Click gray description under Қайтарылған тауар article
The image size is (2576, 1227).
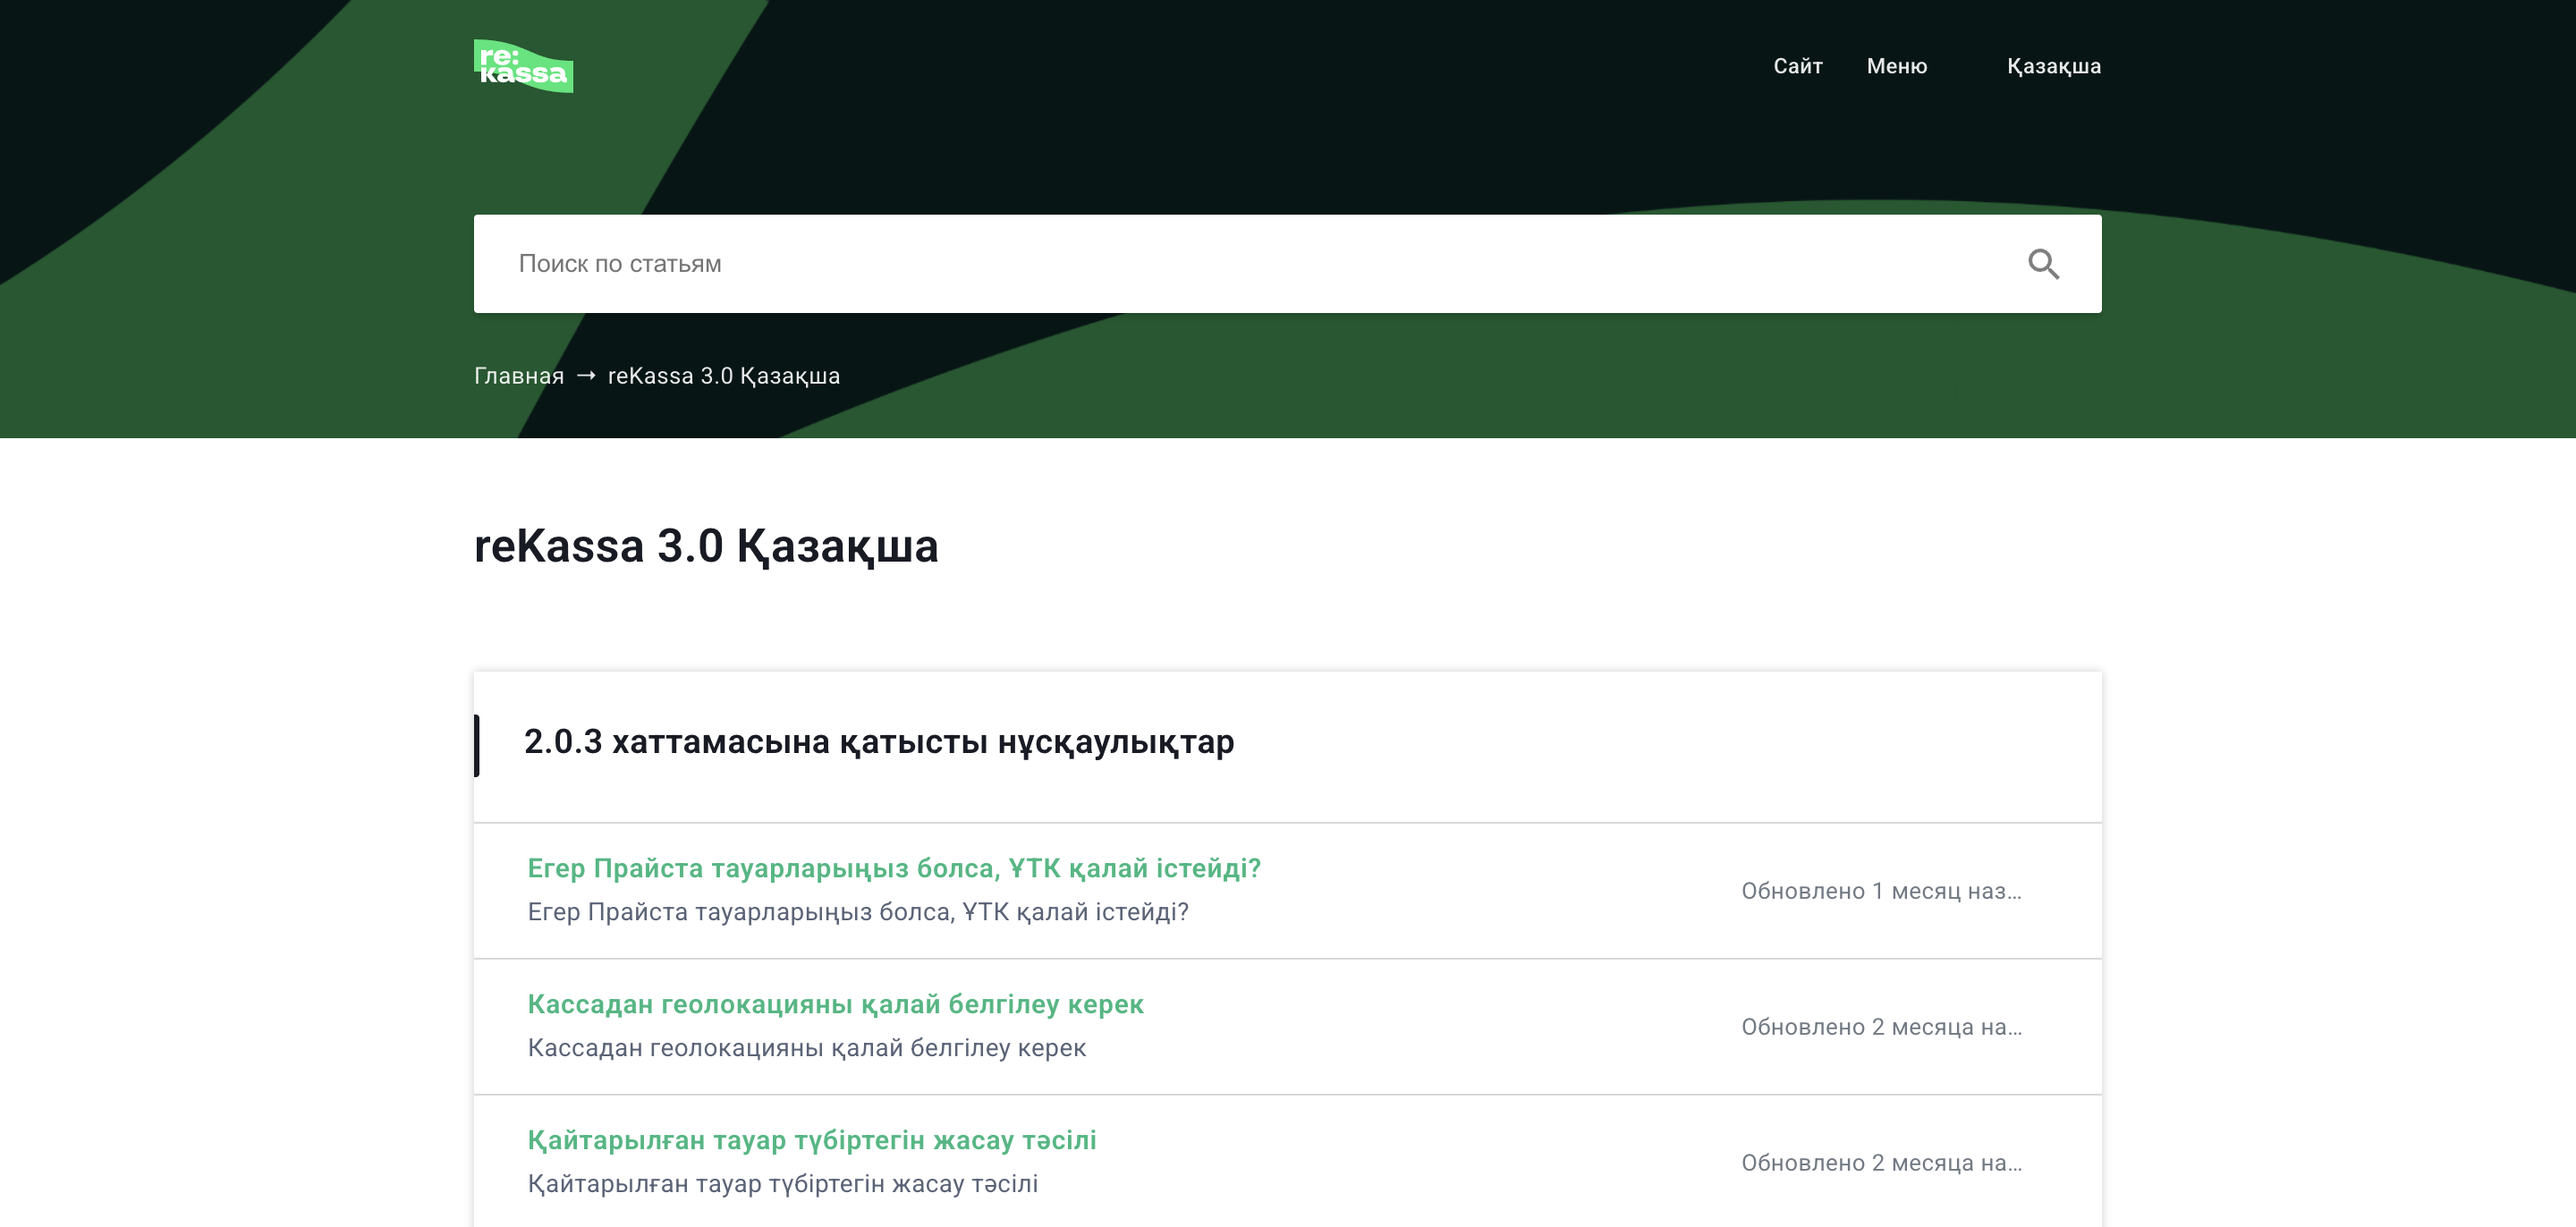782,1184
